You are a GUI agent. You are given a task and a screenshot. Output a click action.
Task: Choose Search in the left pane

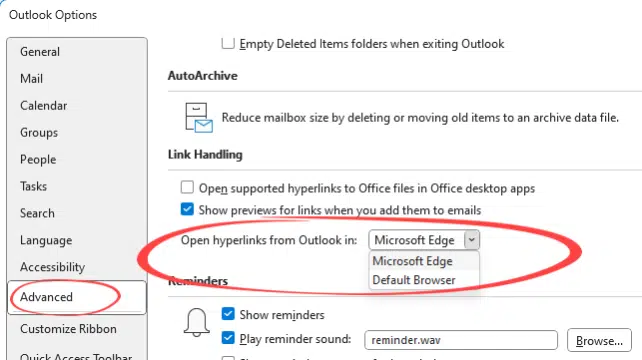(37, 213)
